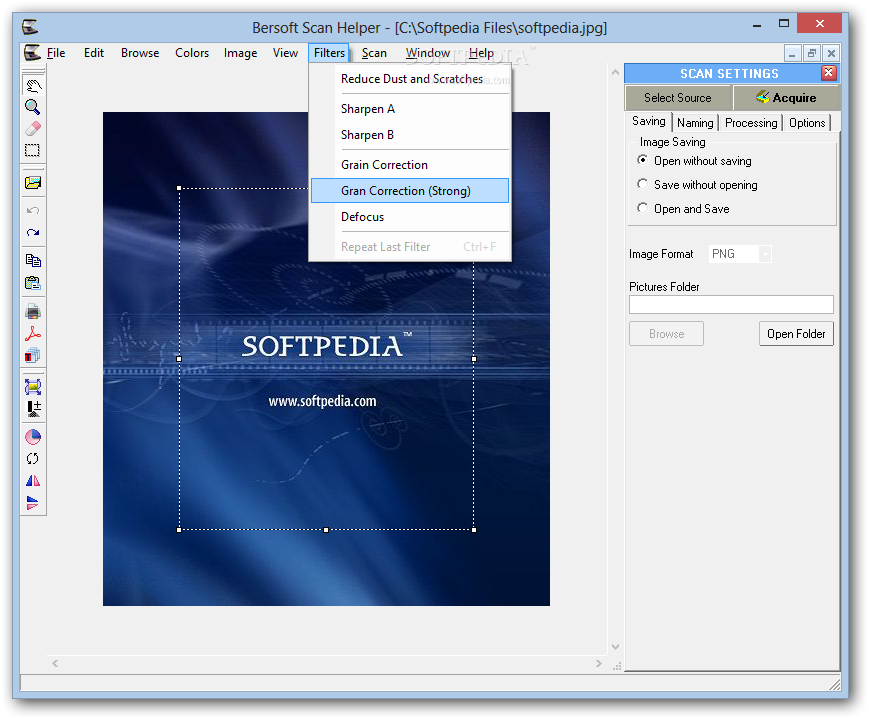Select Open and Save option
The width and height of the screenshot is (869, 719).
[x=683, y=208]
